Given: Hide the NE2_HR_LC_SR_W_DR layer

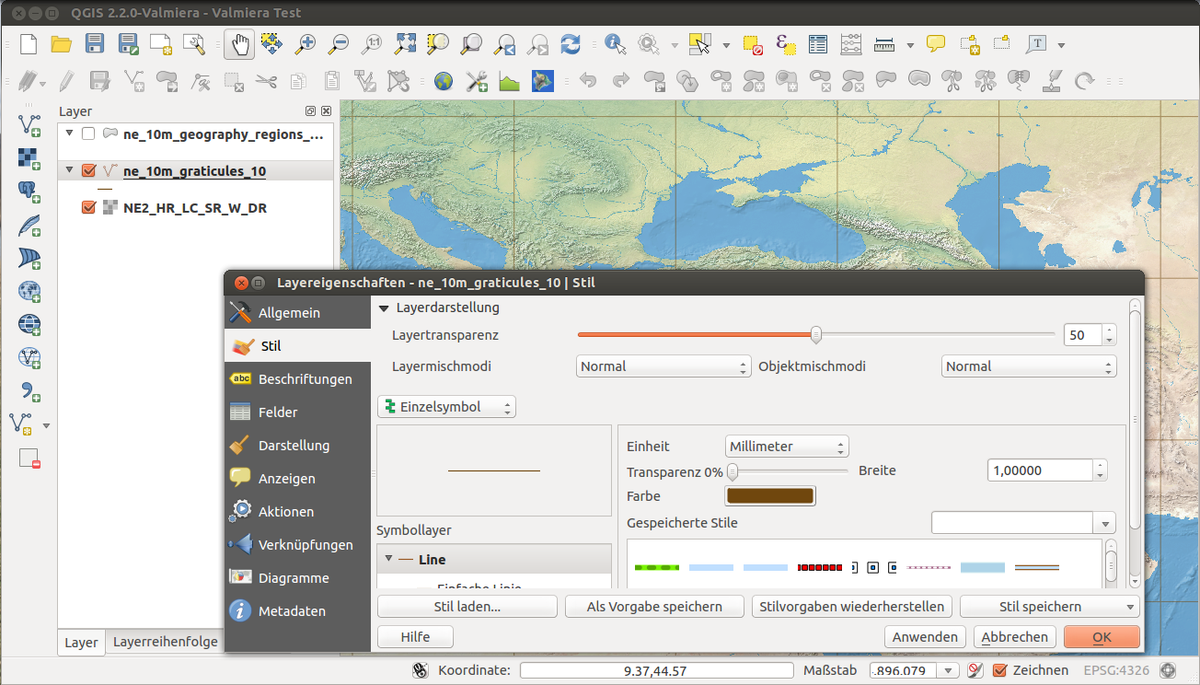Looking at the screenshot, I should tap(88, 207).
